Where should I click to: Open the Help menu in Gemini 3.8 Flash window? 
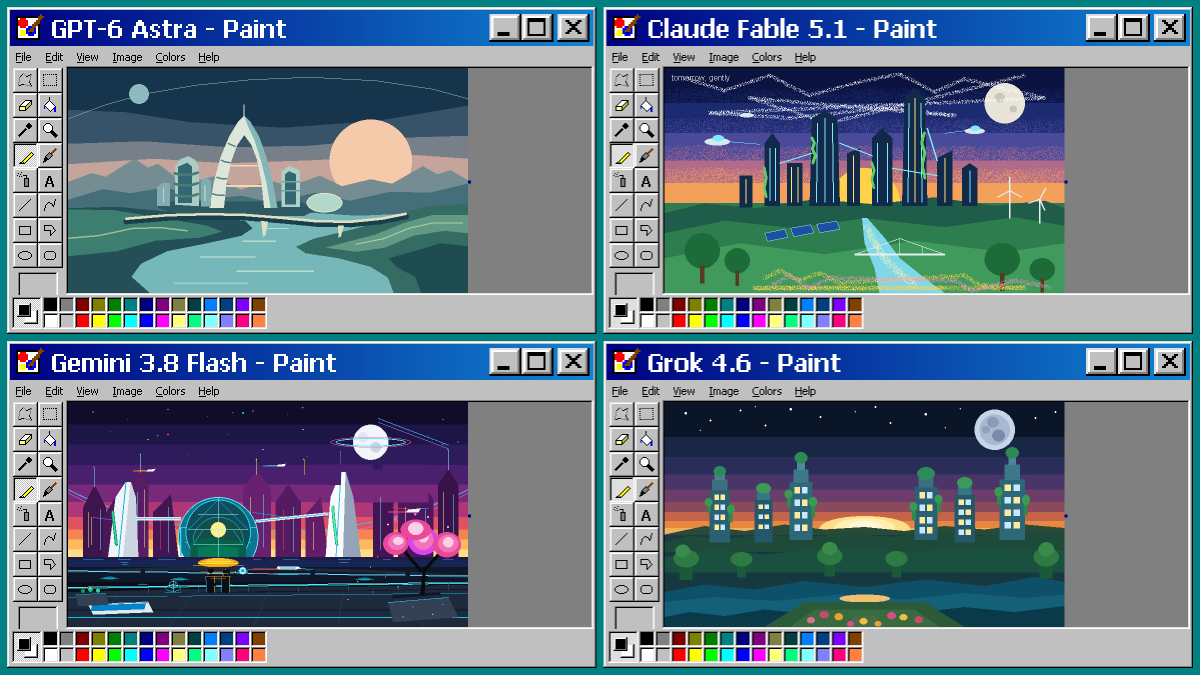[x=208, y=391]
